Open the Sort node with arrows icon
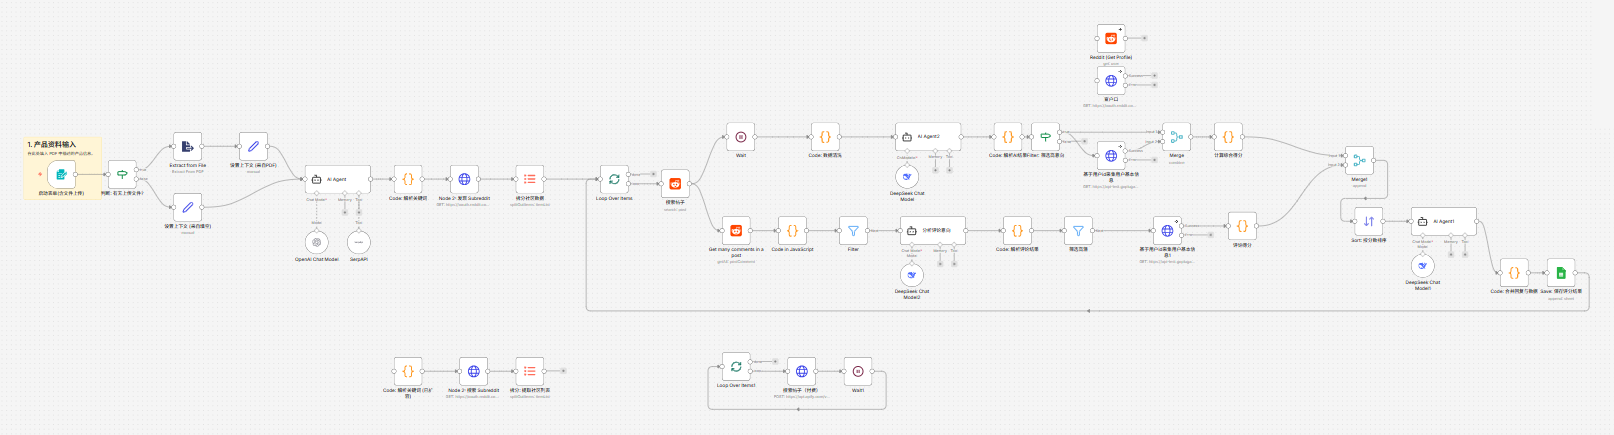The height and width of the screenshot is (435, 1614). coord(1369,221)
